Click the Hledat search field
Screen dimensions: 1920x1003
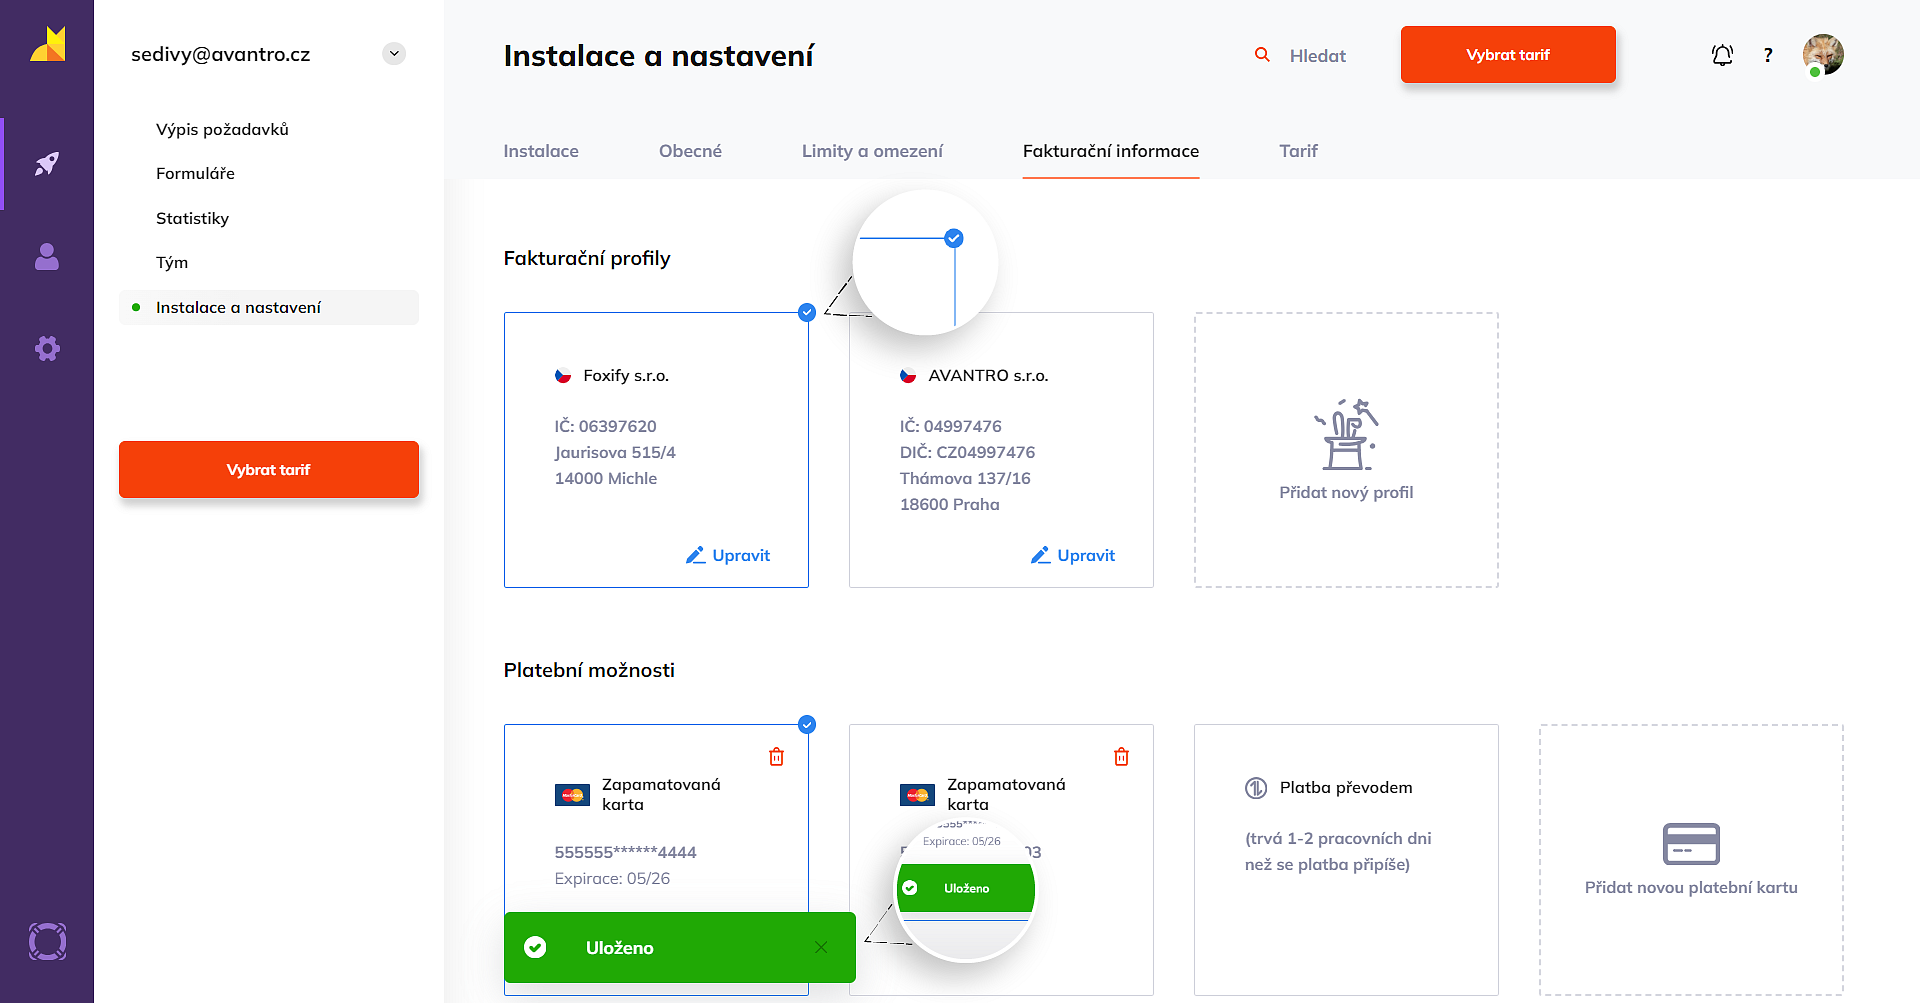click(1317, 56)
